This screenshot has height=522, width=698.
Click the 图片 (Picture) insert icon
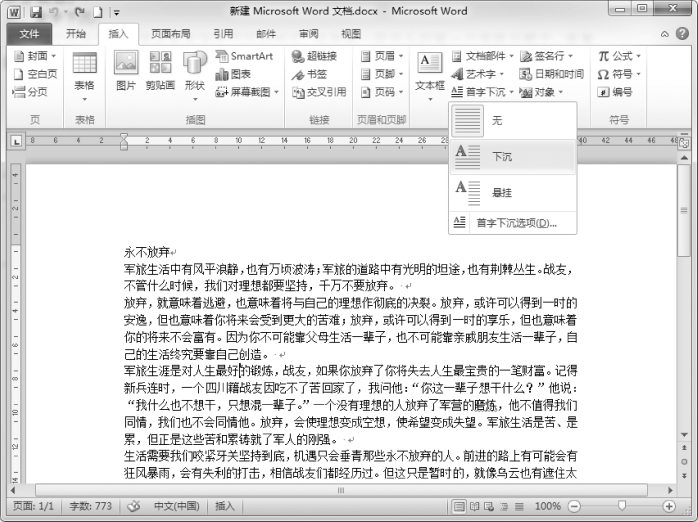(x=125, y=70)
